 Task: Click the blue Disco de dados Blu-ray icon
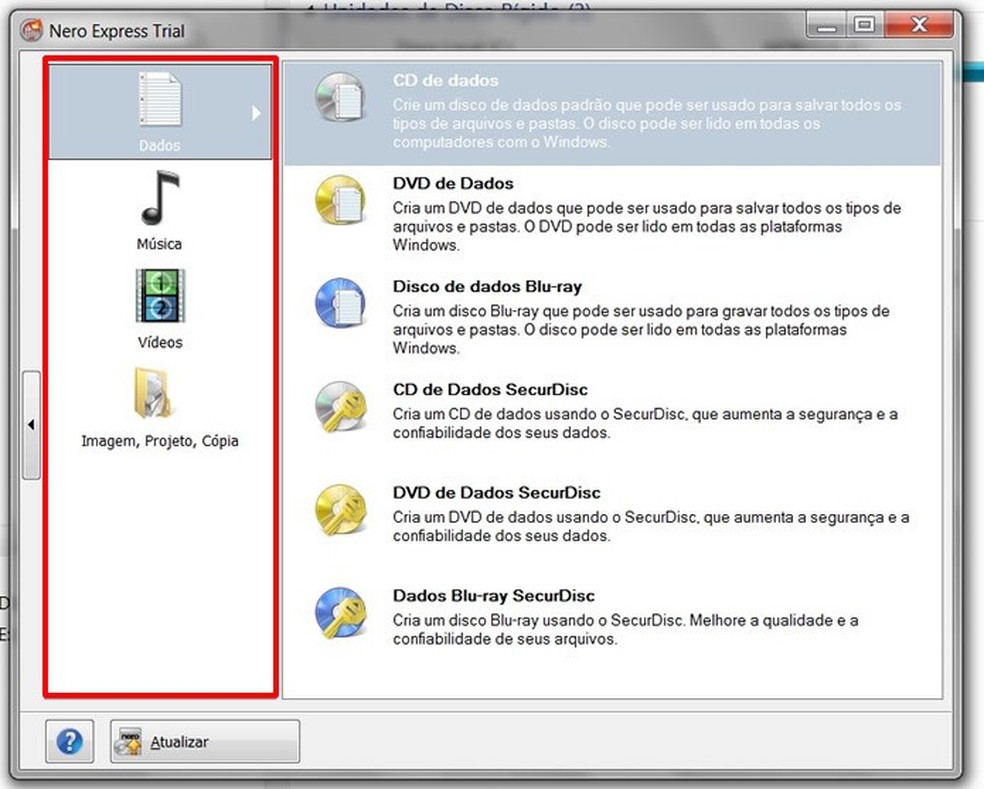(340, 303)
